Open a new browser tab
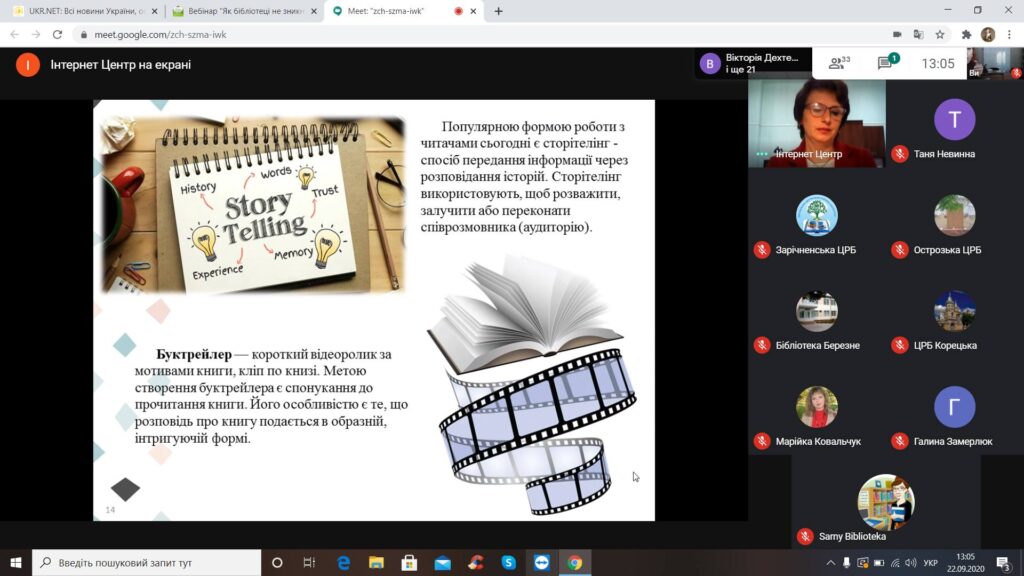This screenshot has width=1024, height=576. click(x=498, y=11)
